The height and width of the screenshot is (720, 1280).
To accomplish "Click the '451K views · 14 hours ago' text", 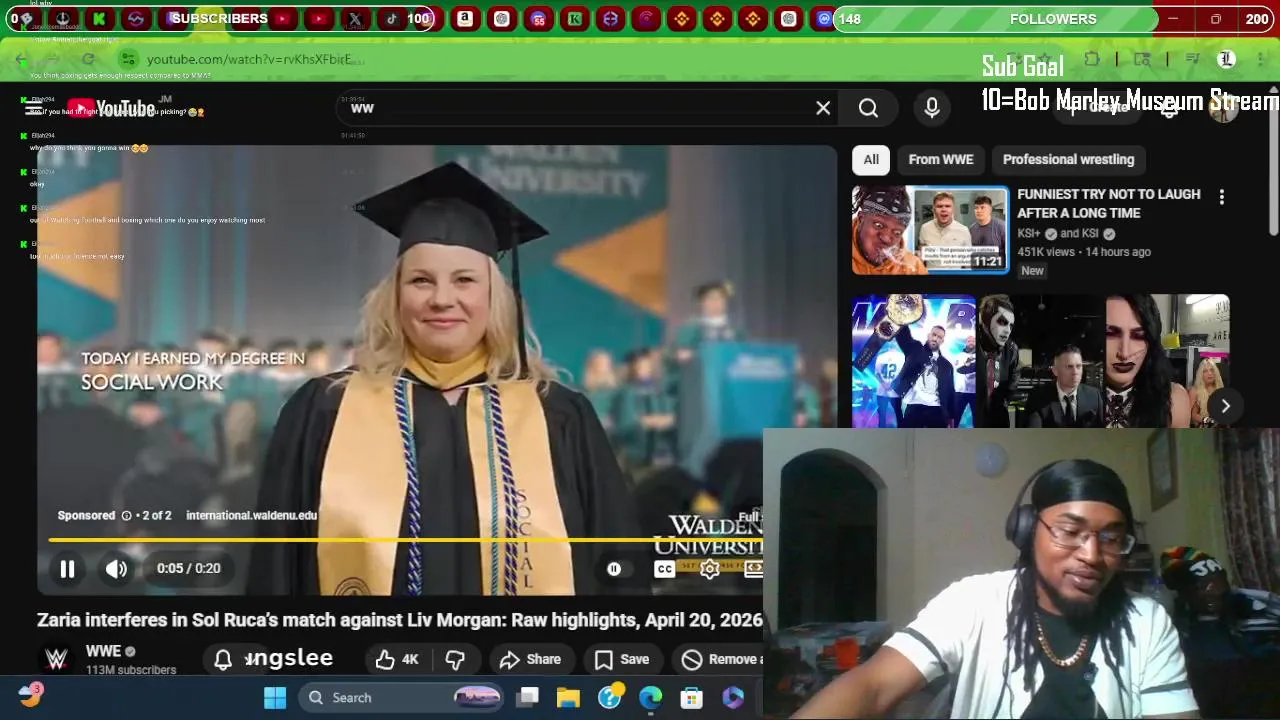I will point(1083,252).
